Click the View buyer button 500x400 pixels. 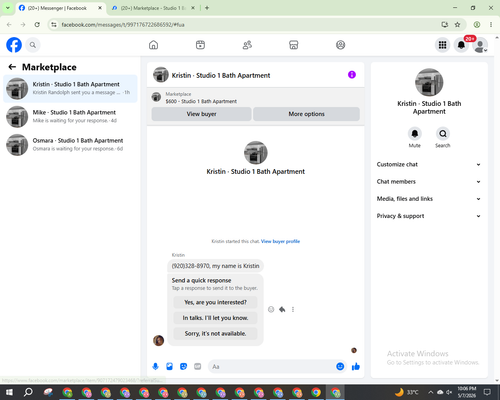pos(201,114)
